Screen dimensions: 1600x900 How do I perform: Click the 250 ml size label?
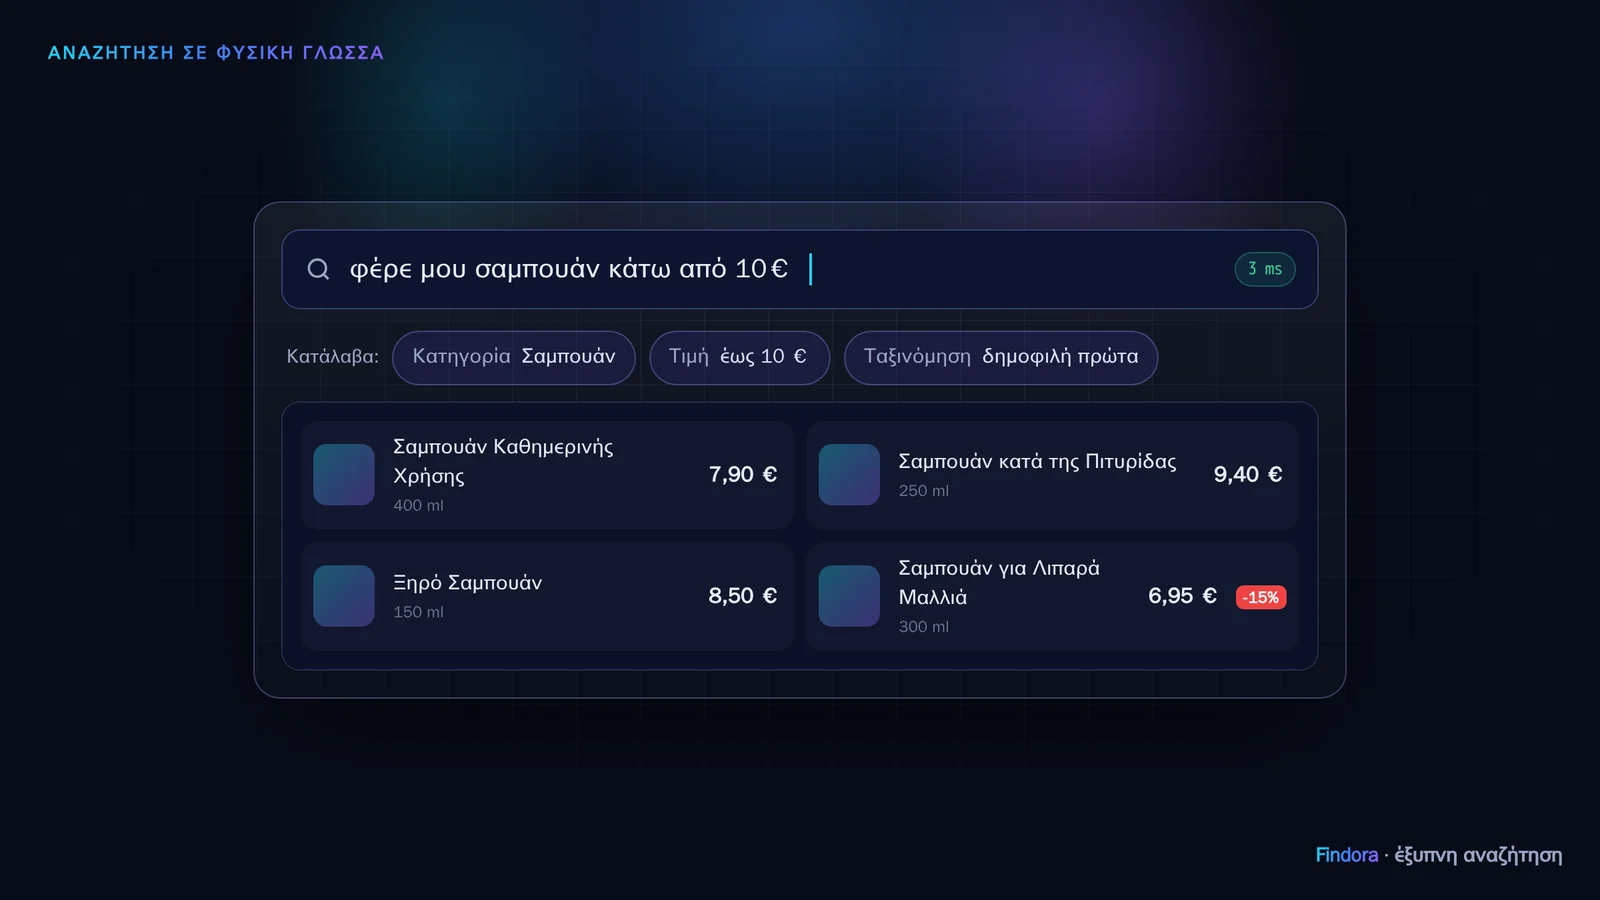coord(924,490)
